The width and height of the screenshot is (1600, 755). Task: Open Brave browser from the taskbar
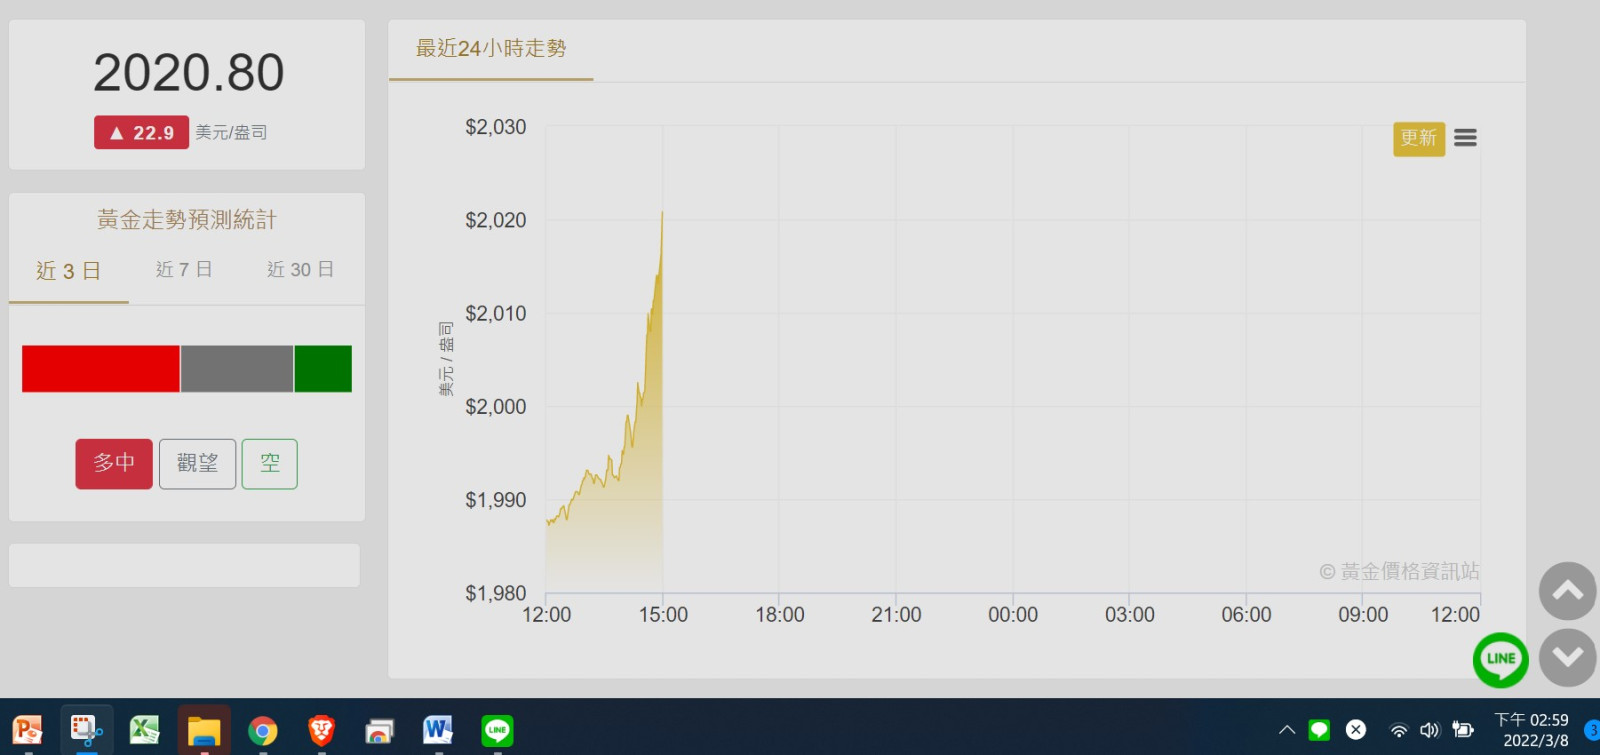coord(321,730)
